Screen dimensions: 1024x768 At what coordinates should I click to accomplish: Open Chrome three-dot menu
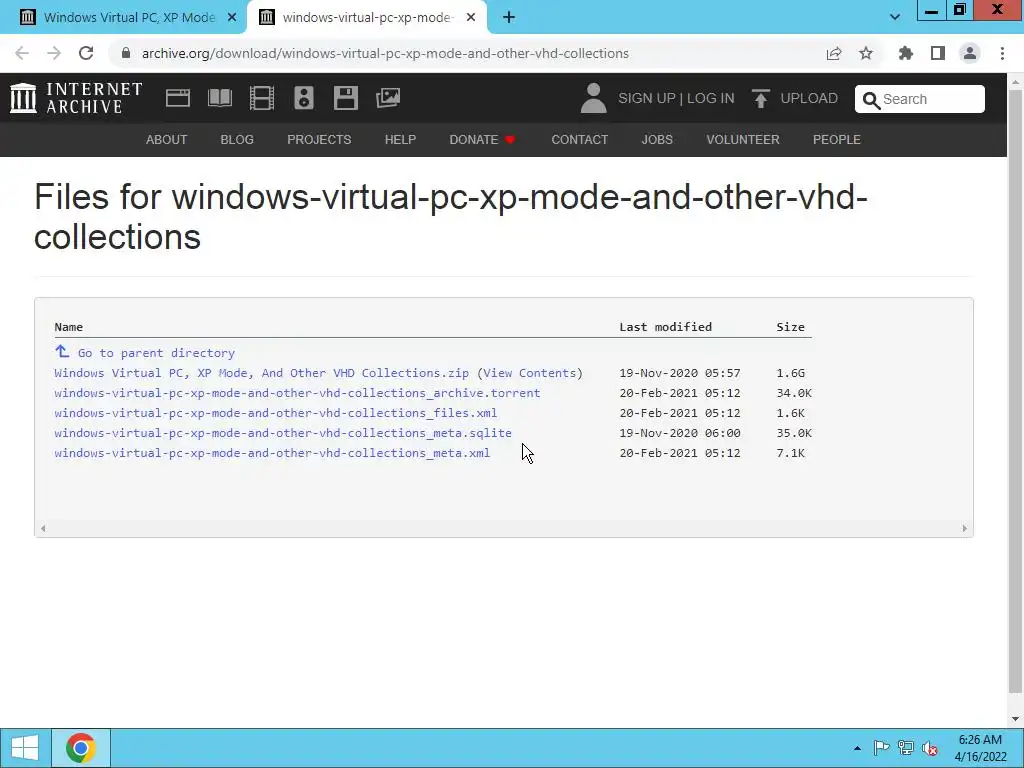(1002, 54)
